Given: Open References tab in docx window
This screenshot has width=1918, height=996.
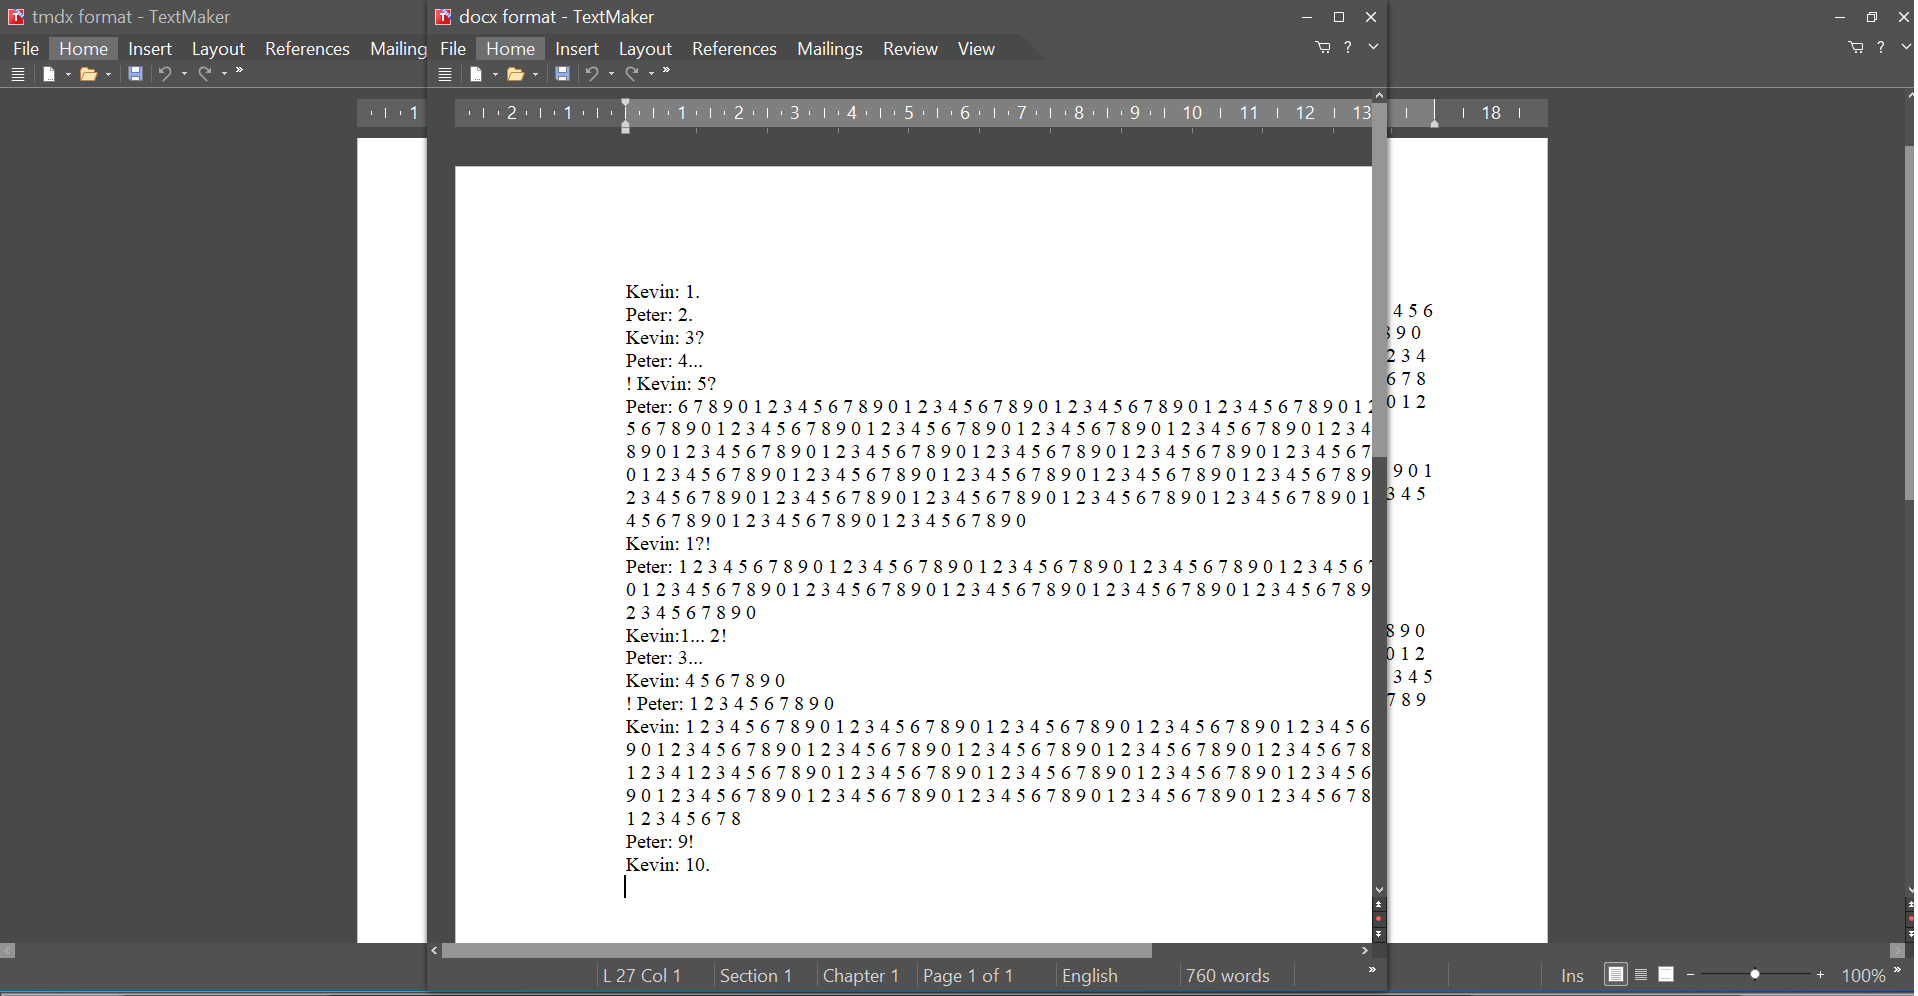Looking at the screenshot, I should coord(734,49).
